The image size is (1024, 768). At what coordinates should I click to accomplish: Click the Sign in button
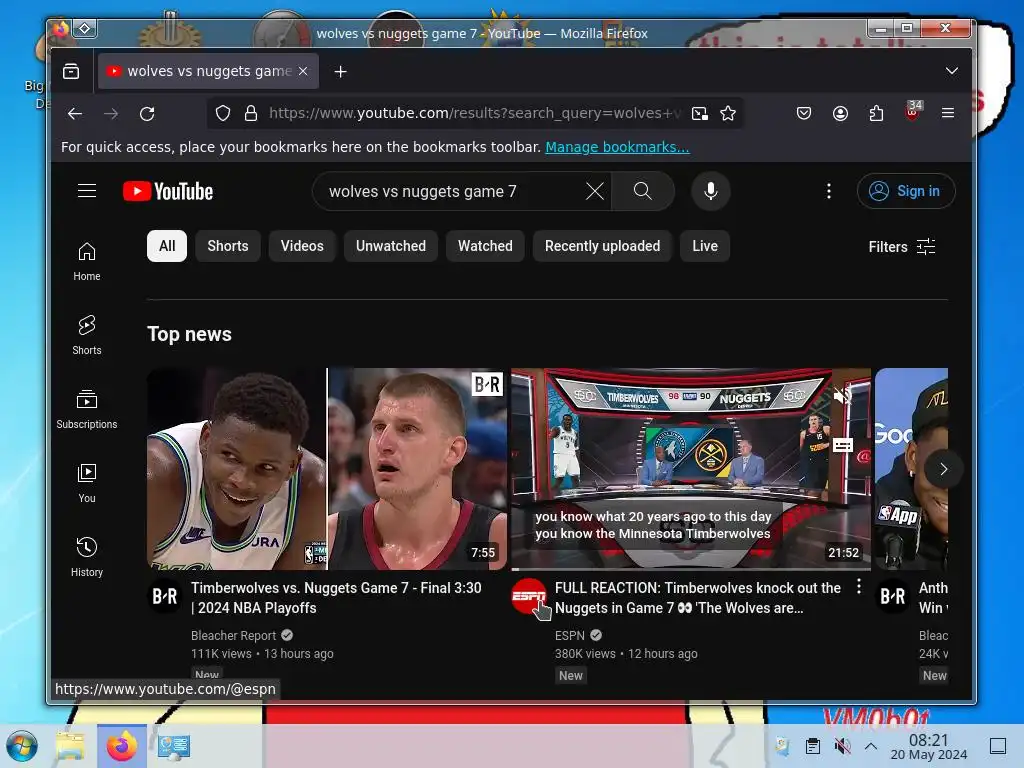(x=906, y=191)
